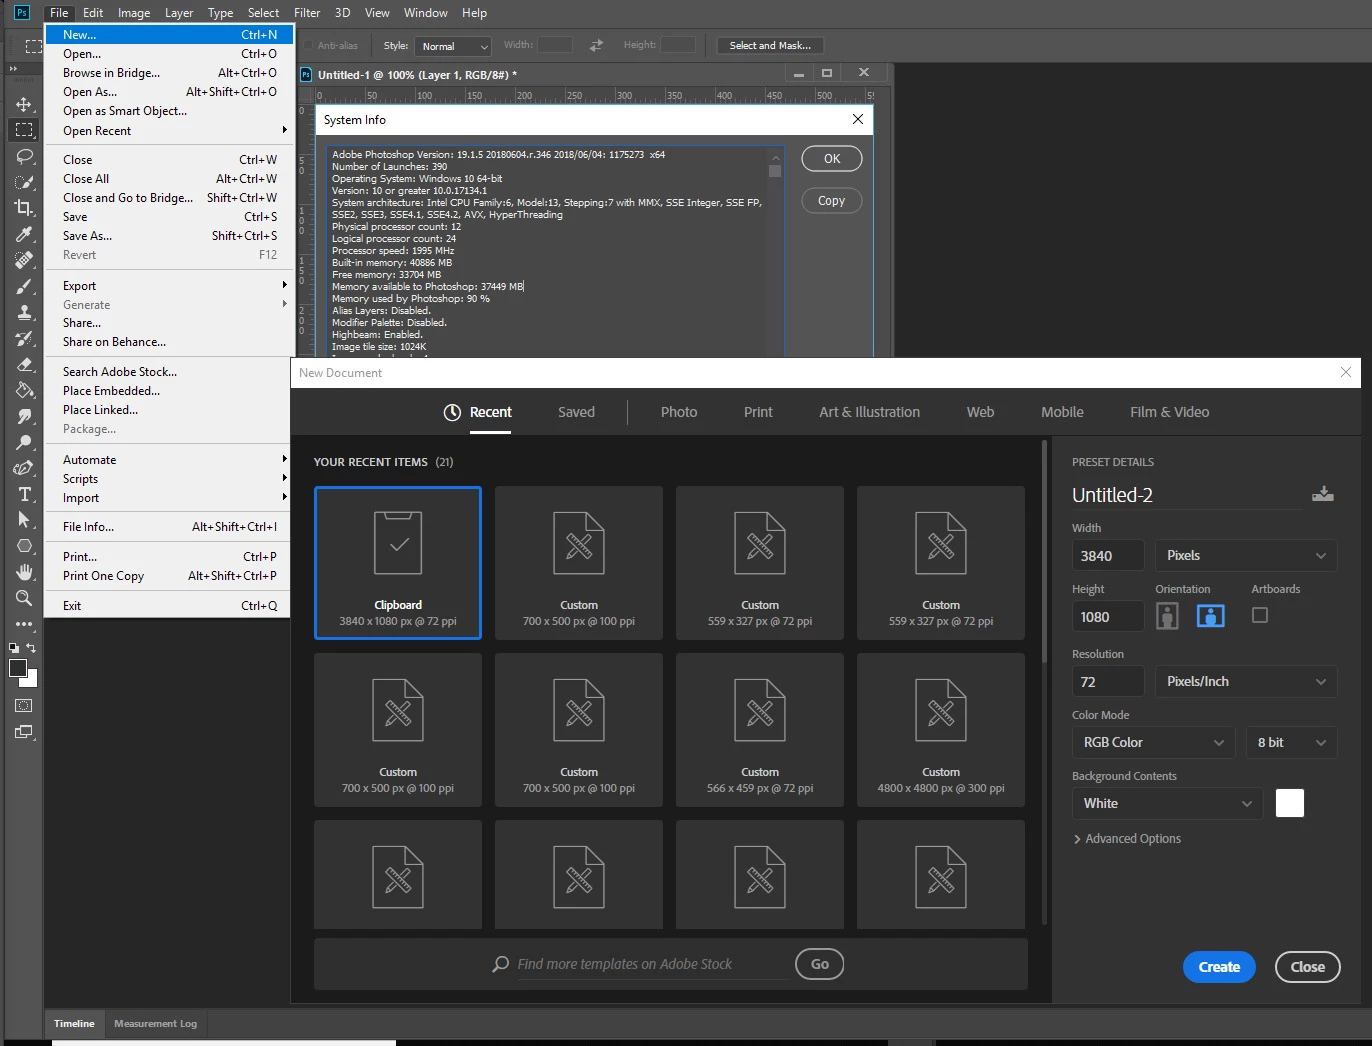Image resolution: width=1372 pixels, height=1046 pixels.
Task: Select the Pen tool
Action: click(x=24, y=468)
